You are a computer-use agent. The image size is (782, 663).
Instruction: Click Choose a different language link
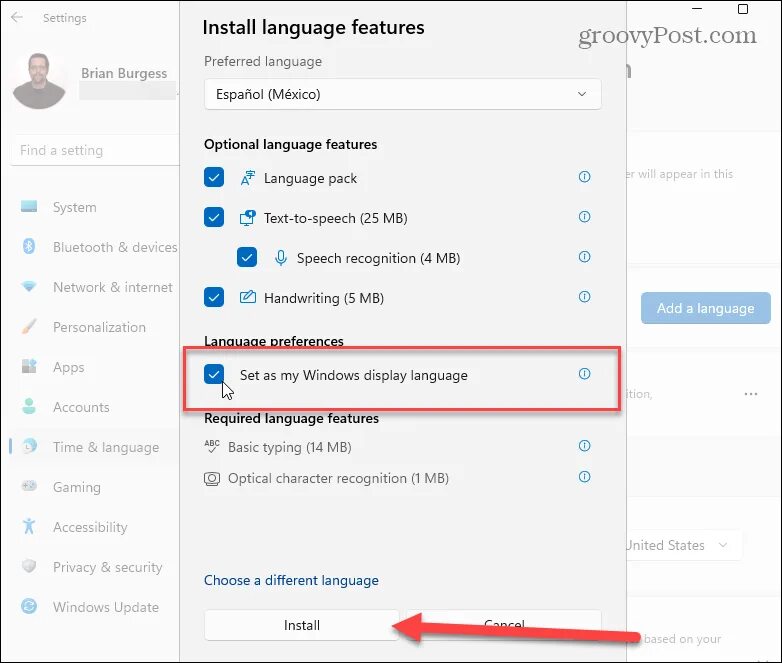pos(291,580)
